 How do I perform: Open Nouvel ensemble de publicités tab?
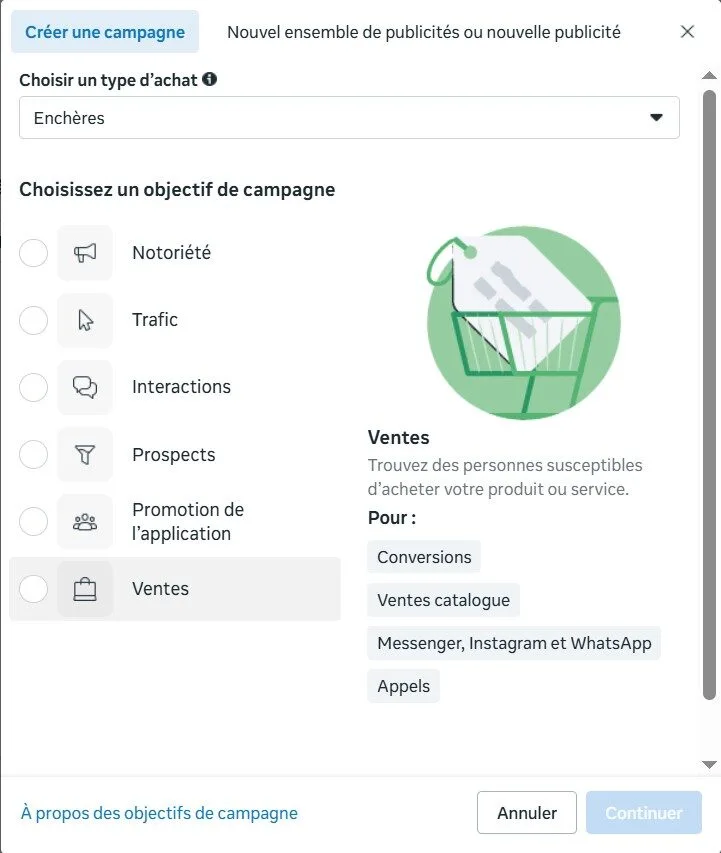coord(424,32)
